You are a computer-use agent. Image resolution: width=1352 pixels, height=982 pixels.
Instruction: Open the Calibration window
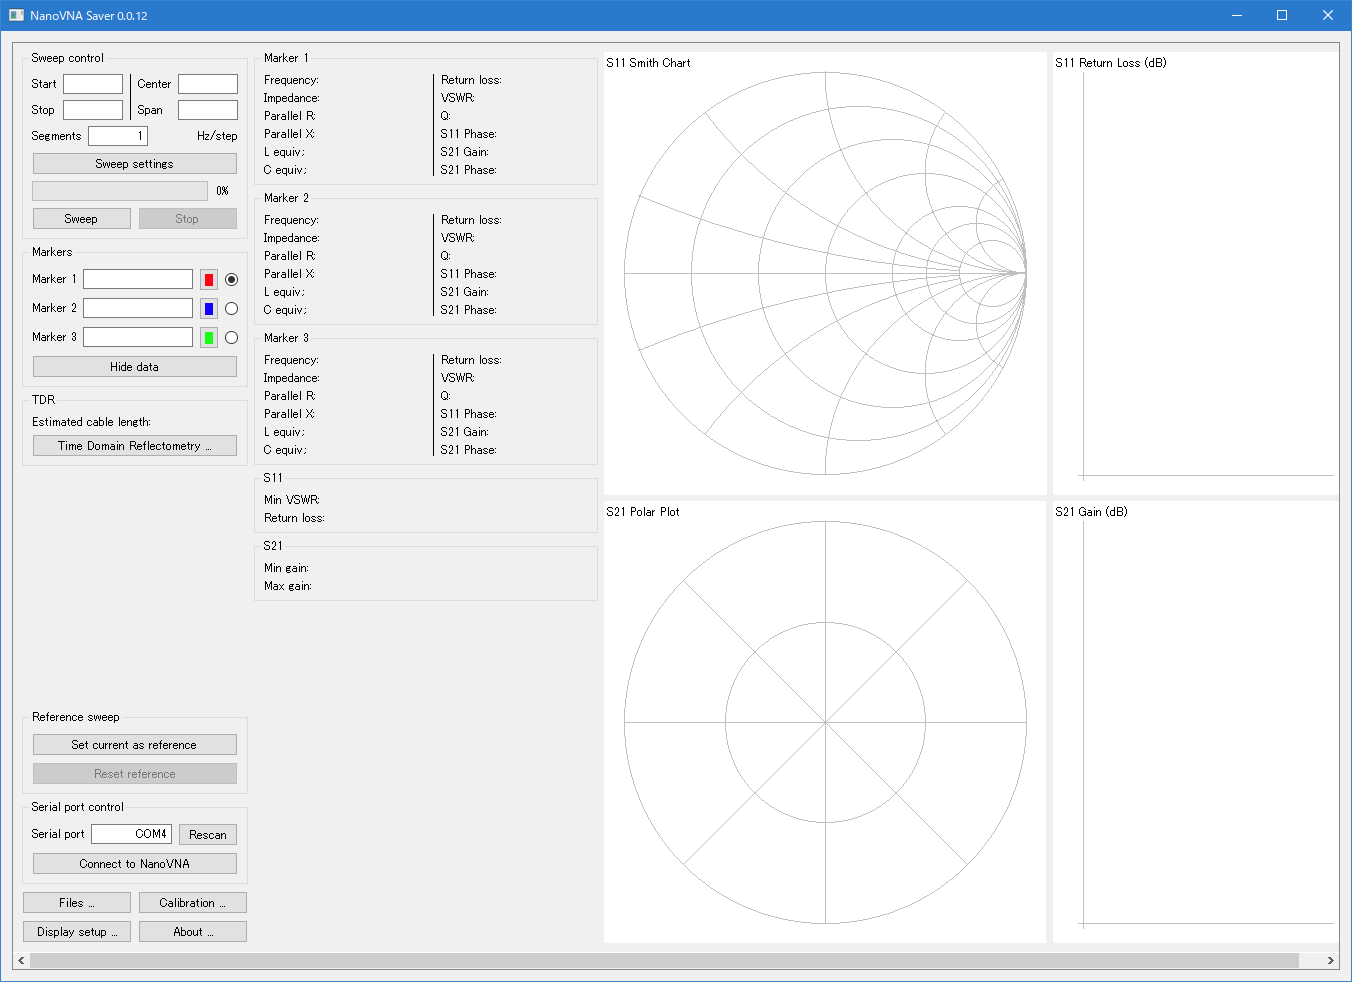193,903
